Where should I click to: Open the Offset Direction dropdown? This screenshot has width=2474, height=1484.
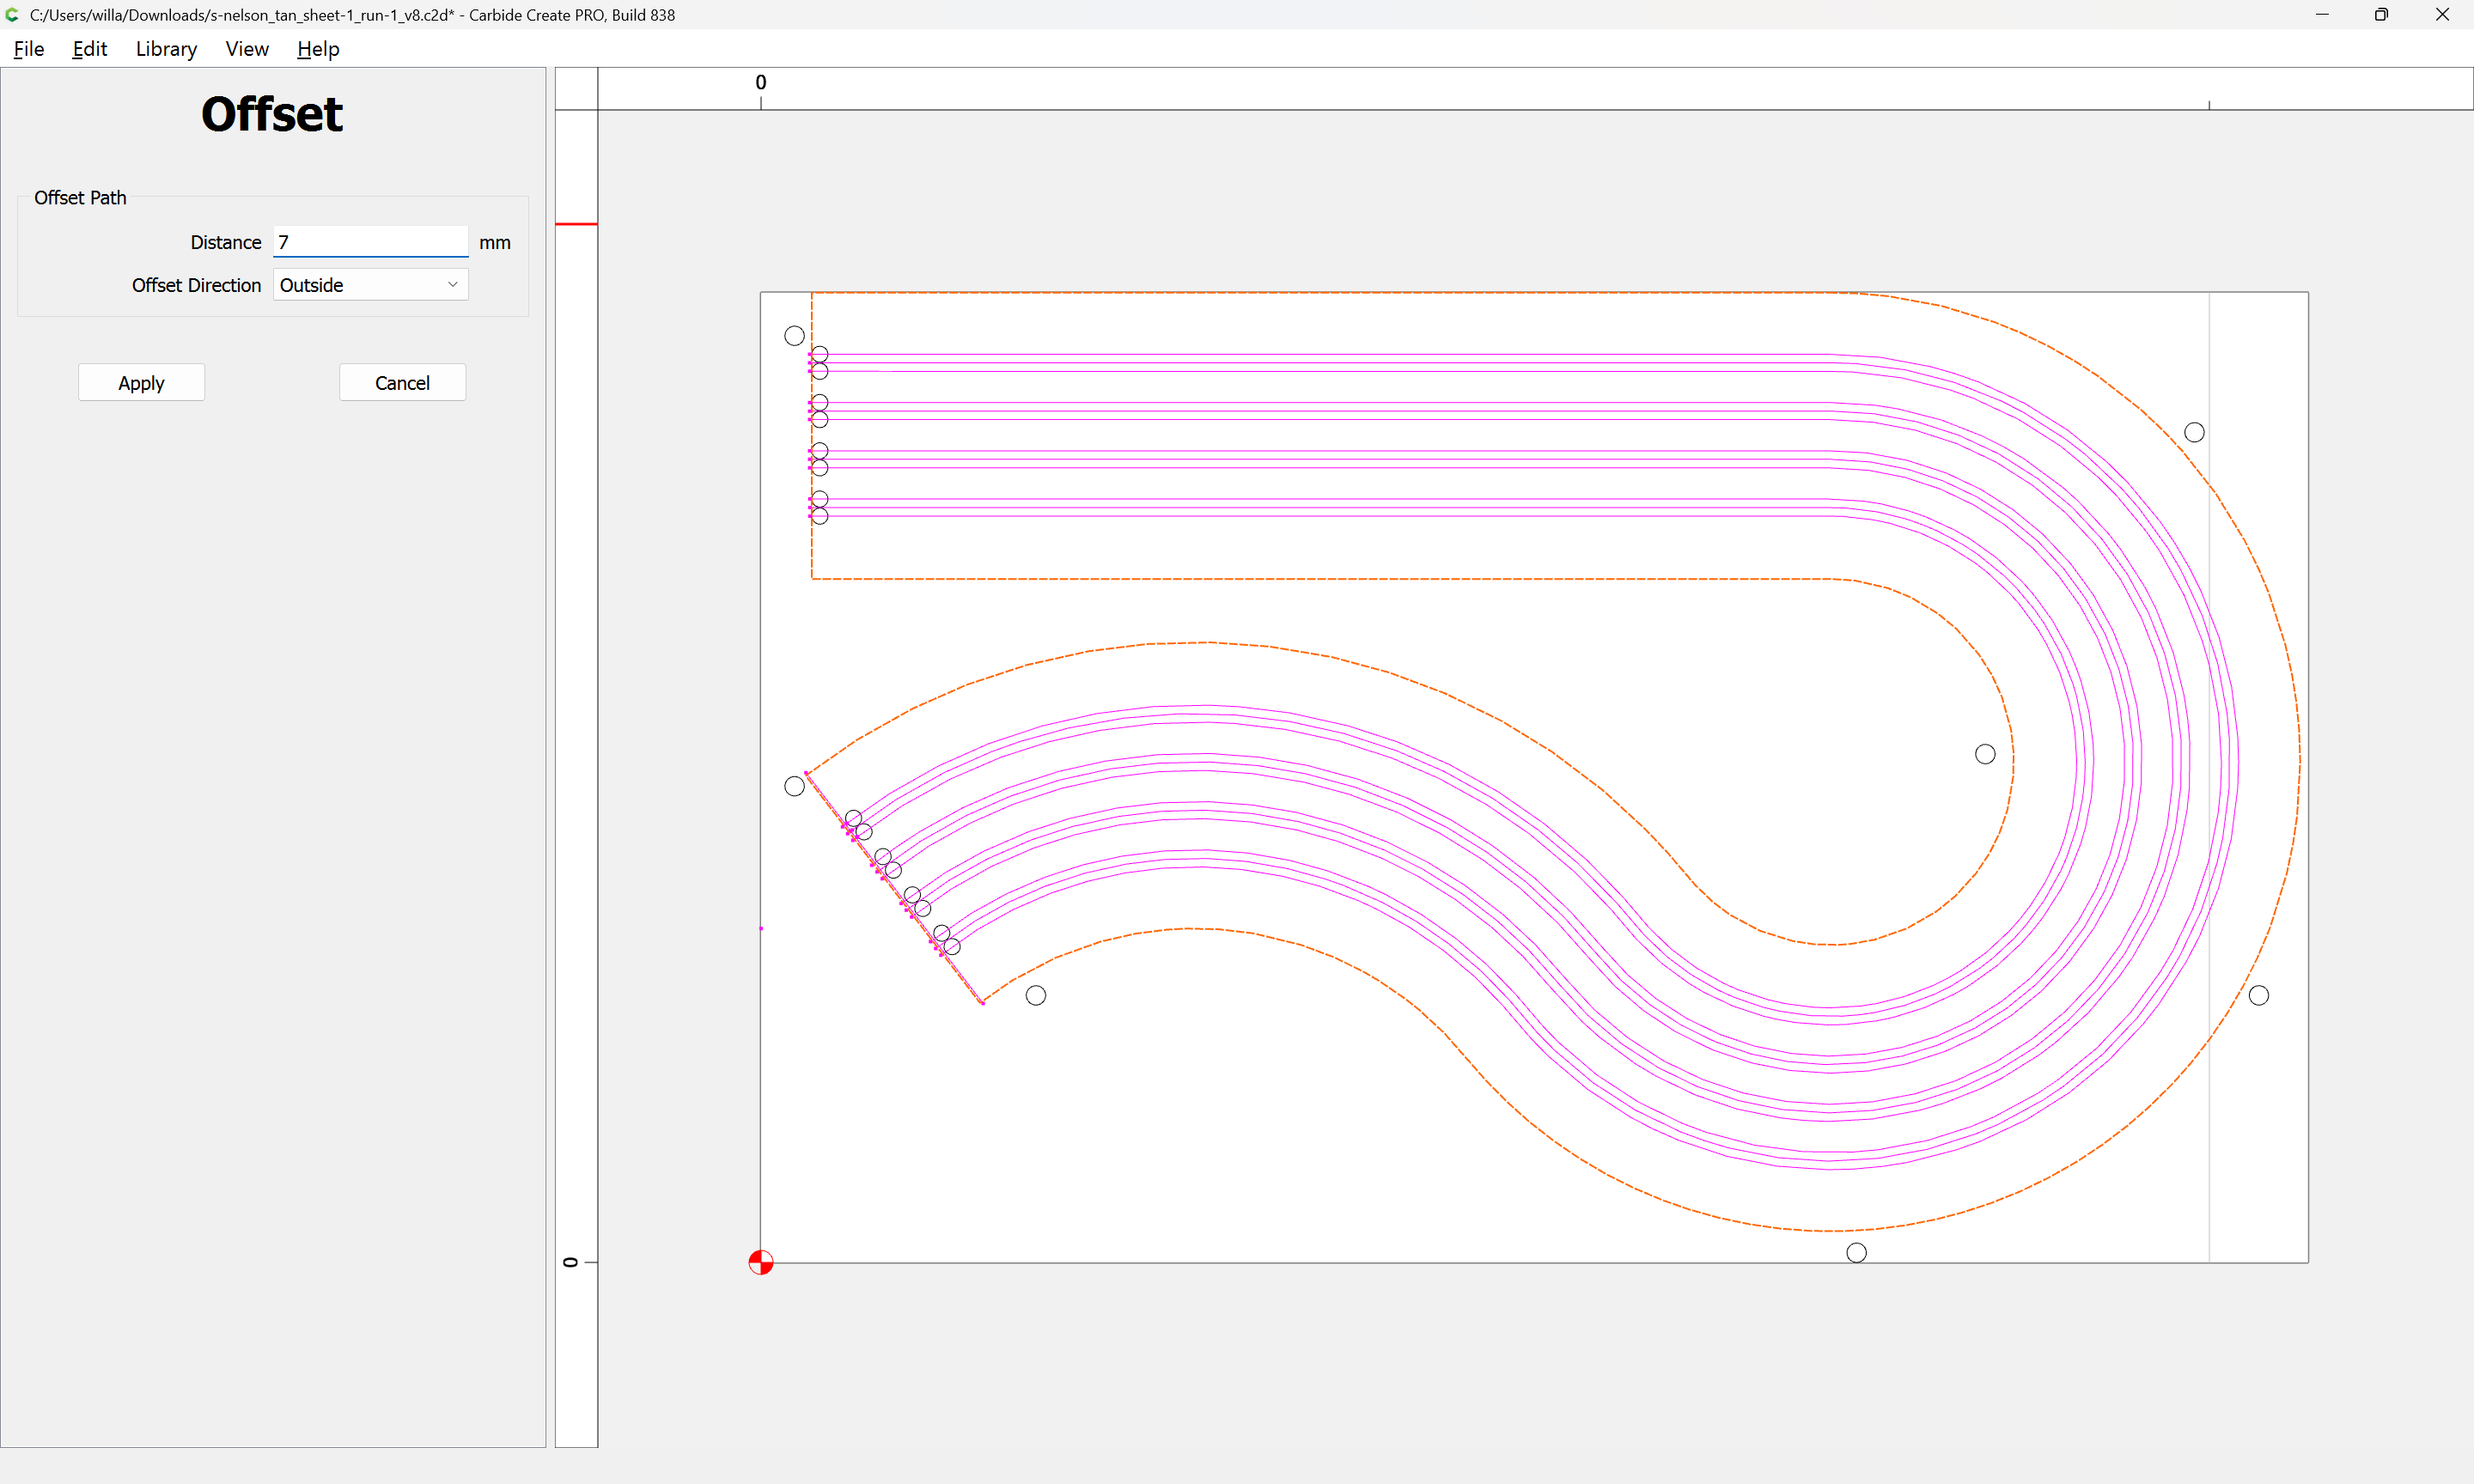370,285
